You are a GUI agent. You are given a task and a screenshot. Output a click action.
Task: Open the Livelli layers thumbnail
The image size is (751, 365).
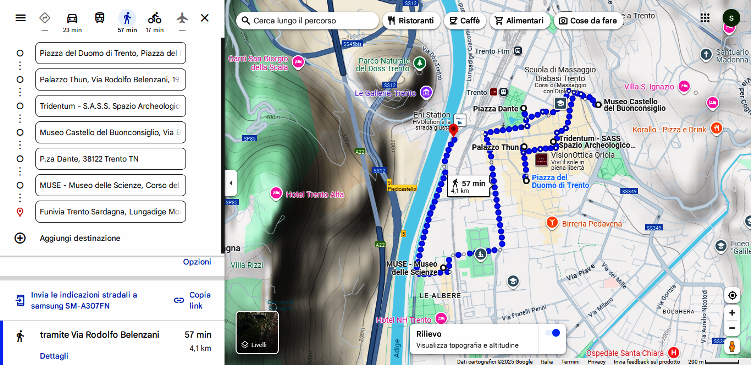(x=257, y=332)
